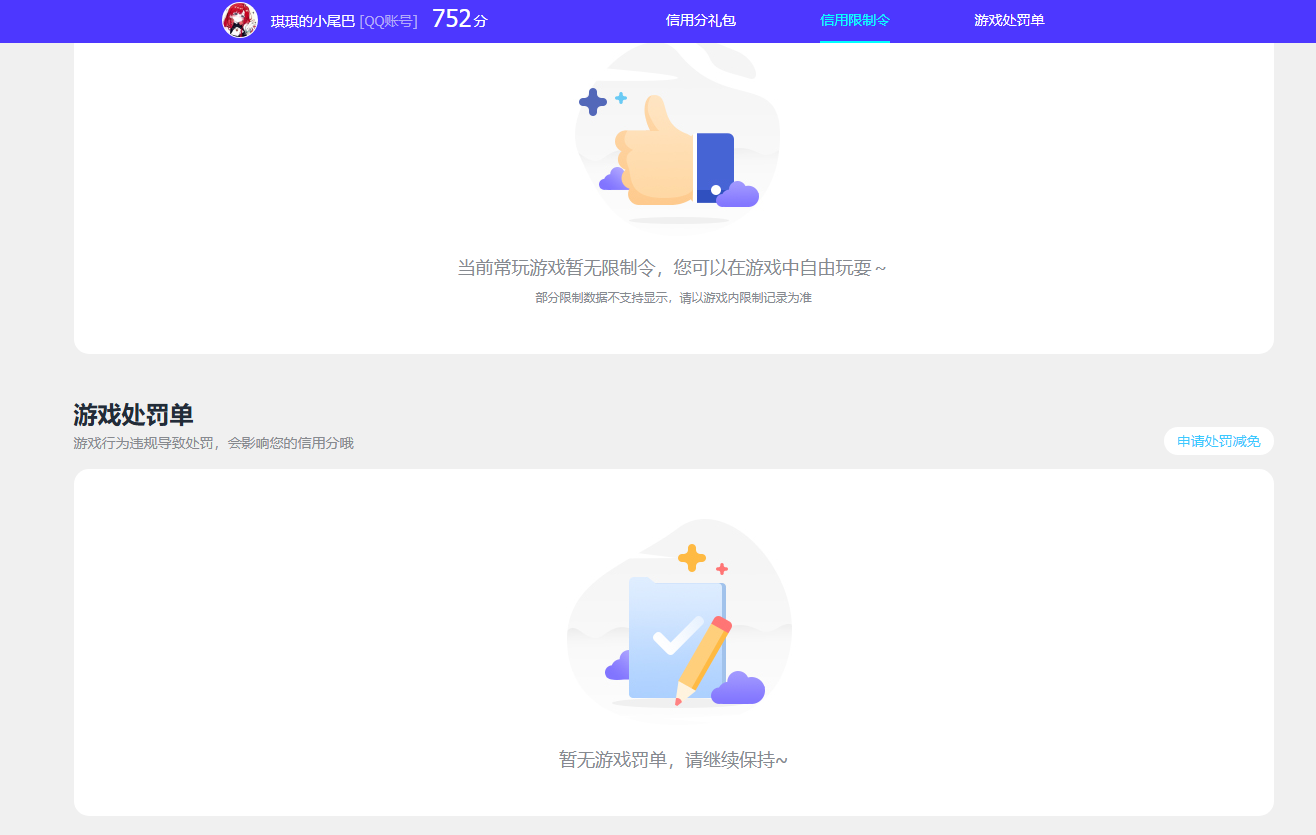1316x835 pixels.
Task: Click the note 部分限制数据不支持显示
Action: pyautogui.click(x=601, y=298)
